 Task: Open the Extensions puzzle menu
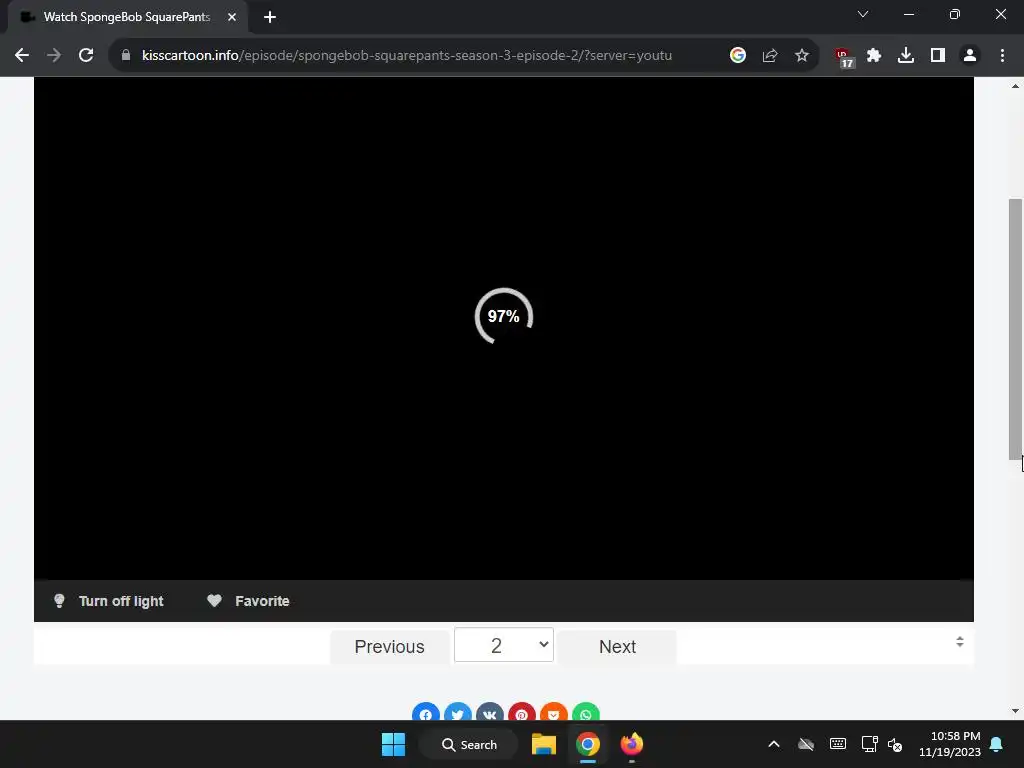click(x=874, y=56)
